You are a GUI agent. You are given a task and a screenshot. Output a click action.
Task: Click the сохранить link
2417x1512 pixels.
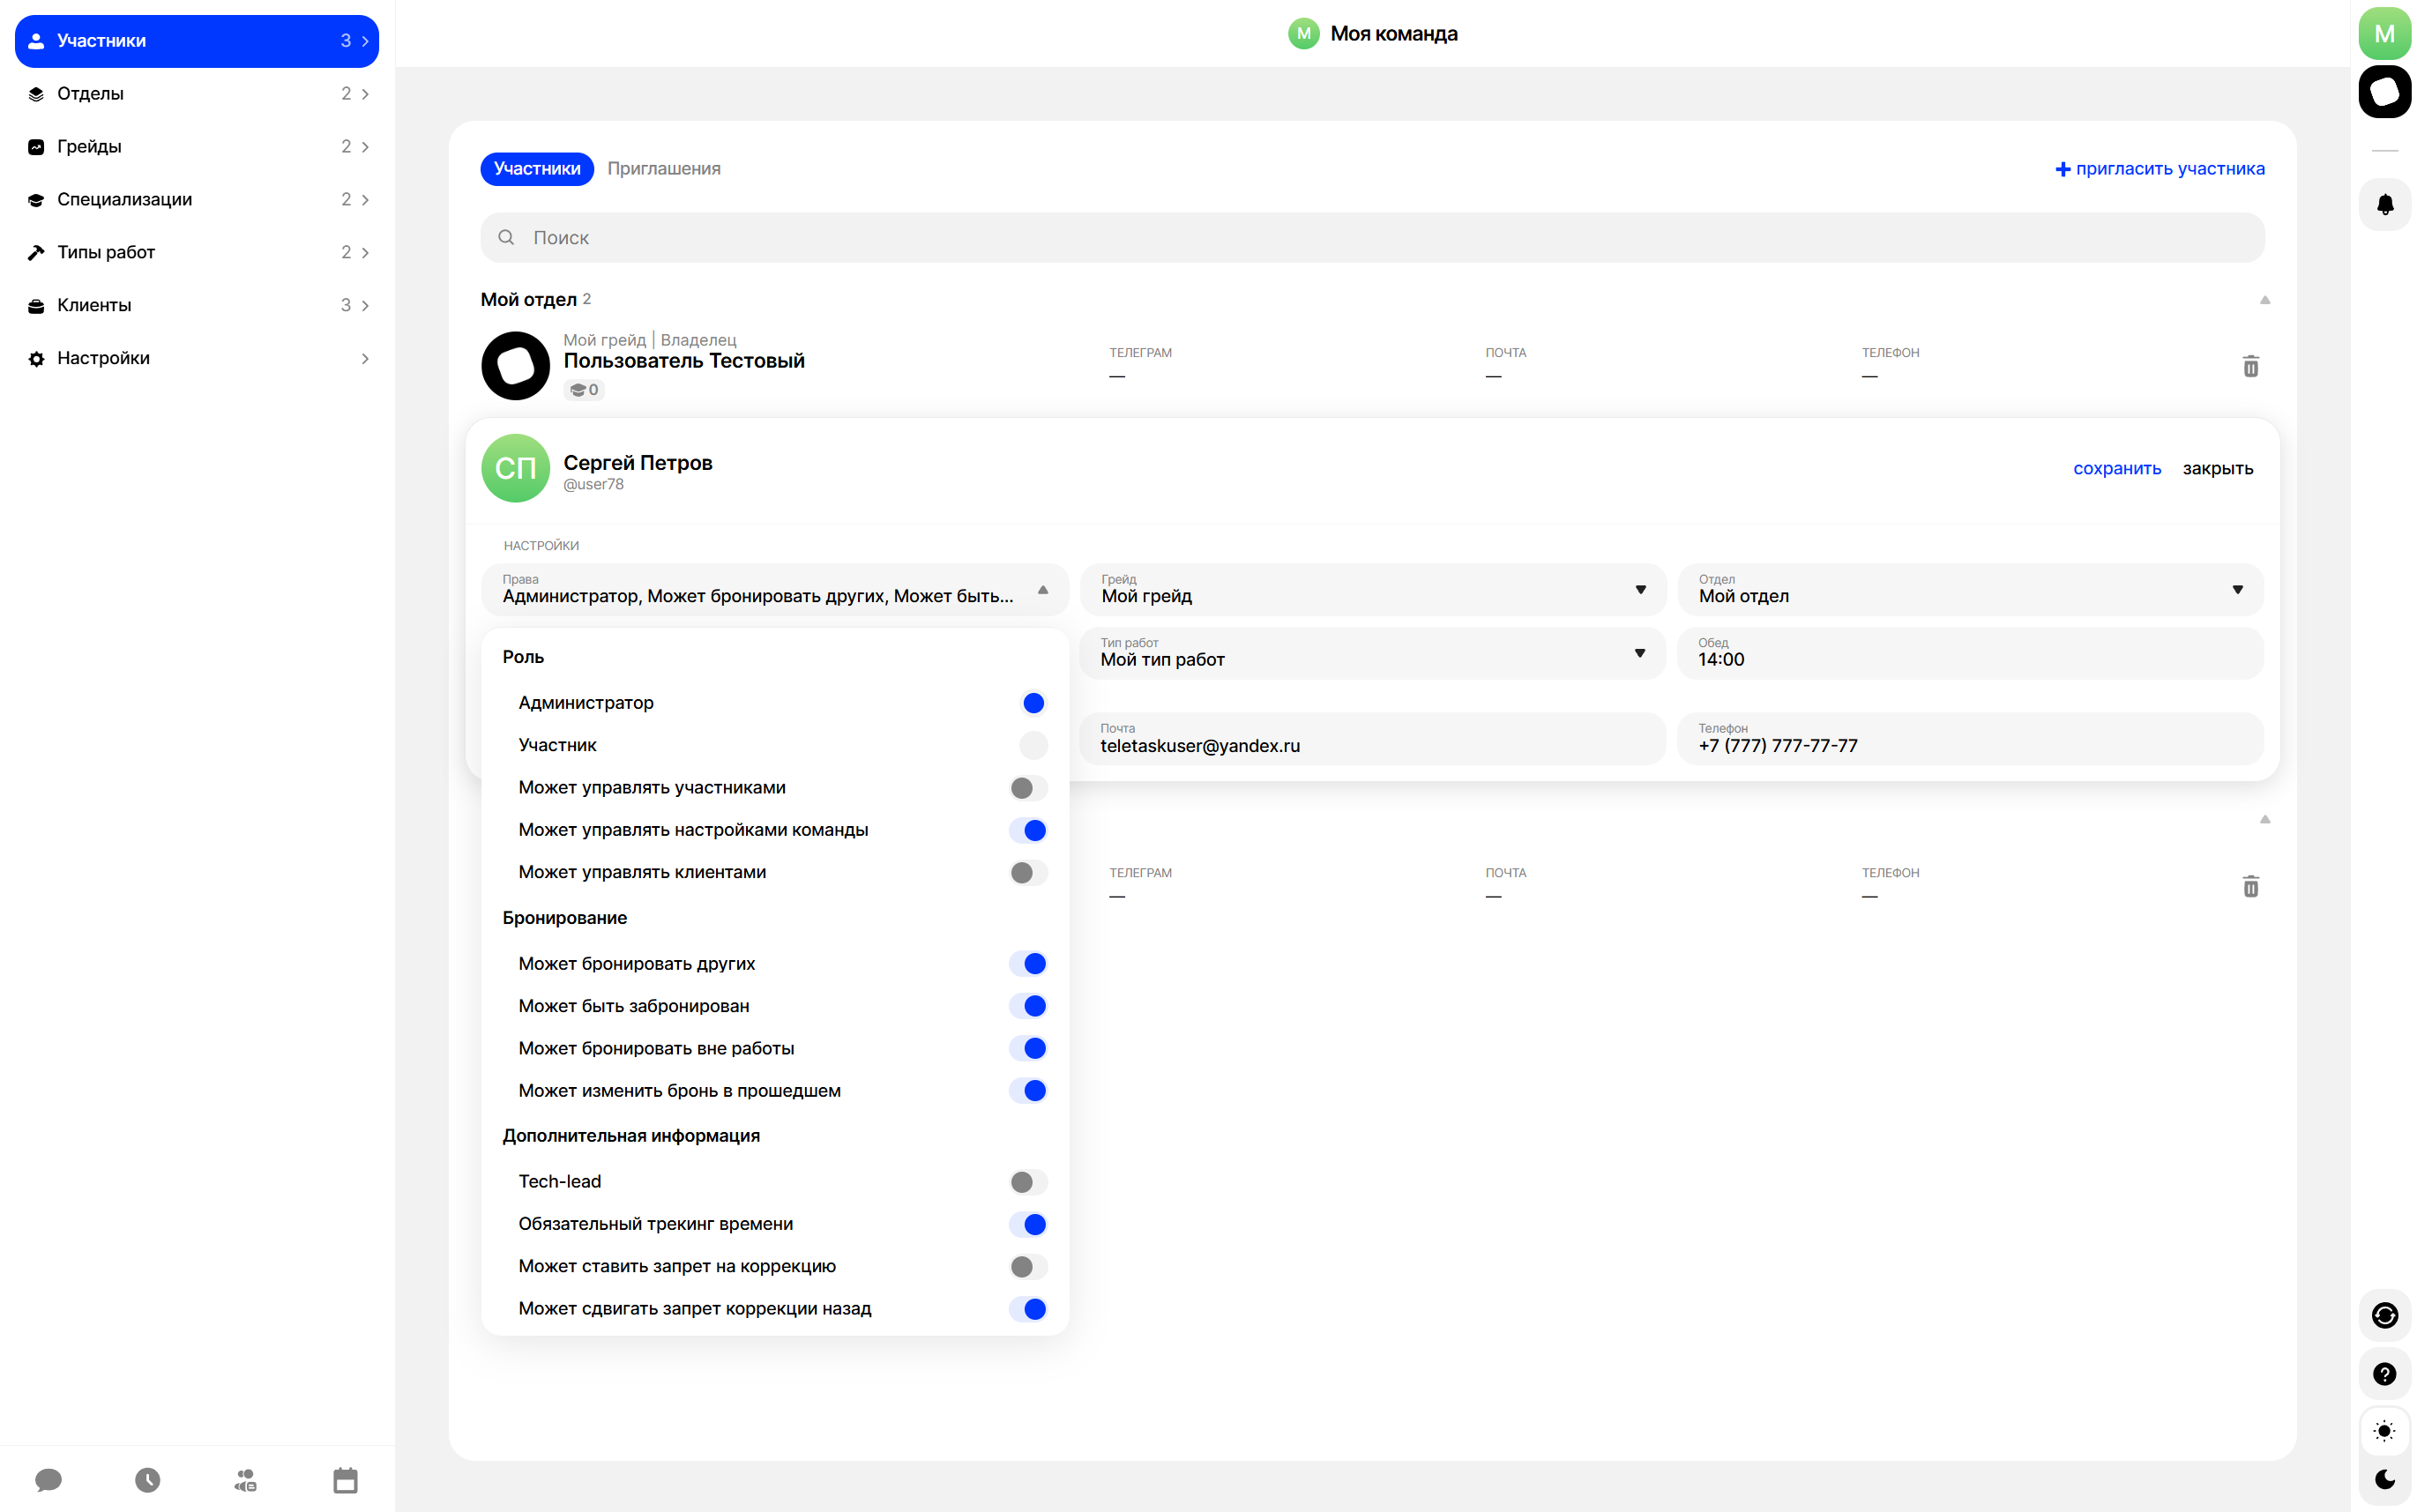(x=2116, y=469)
